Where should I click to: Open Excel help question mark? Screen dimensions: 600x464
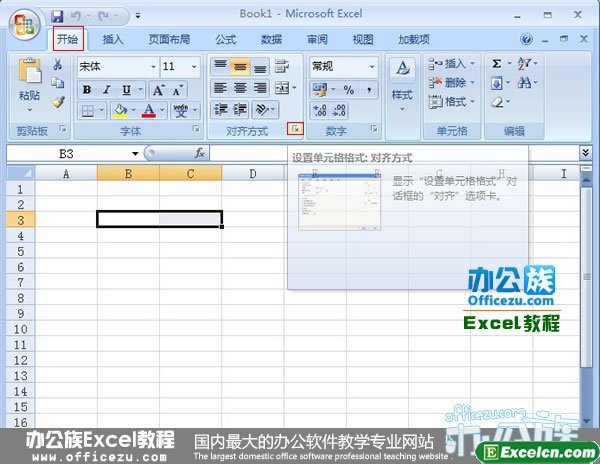[x=527, y=39]
